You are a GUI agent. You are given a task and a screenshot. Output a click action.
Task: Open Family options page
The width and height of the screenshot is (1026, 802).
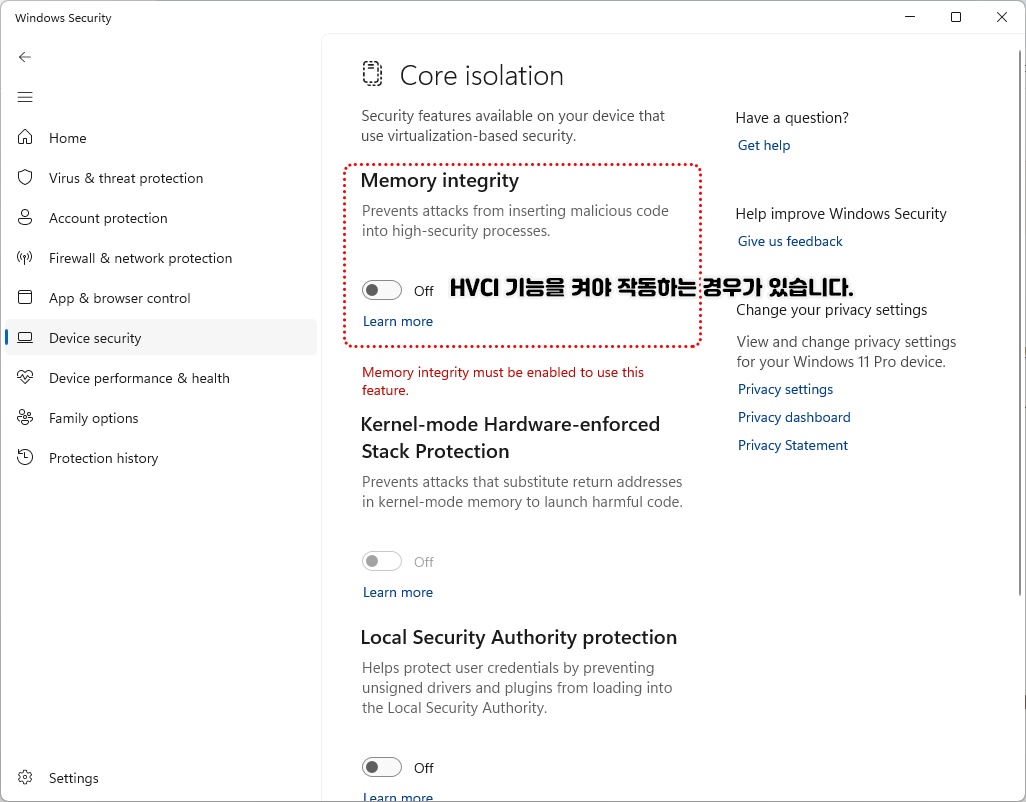[x=161, y=418]
